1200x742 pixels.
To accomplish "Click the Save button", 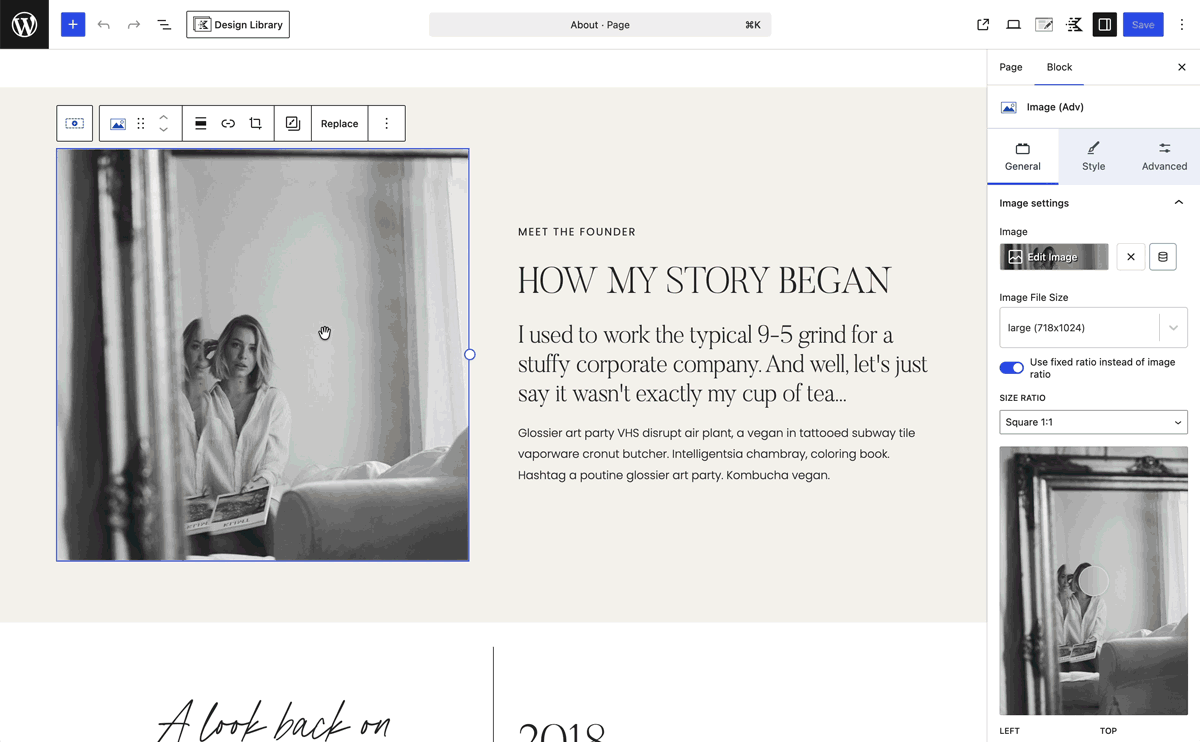I will click(1143, 24).
